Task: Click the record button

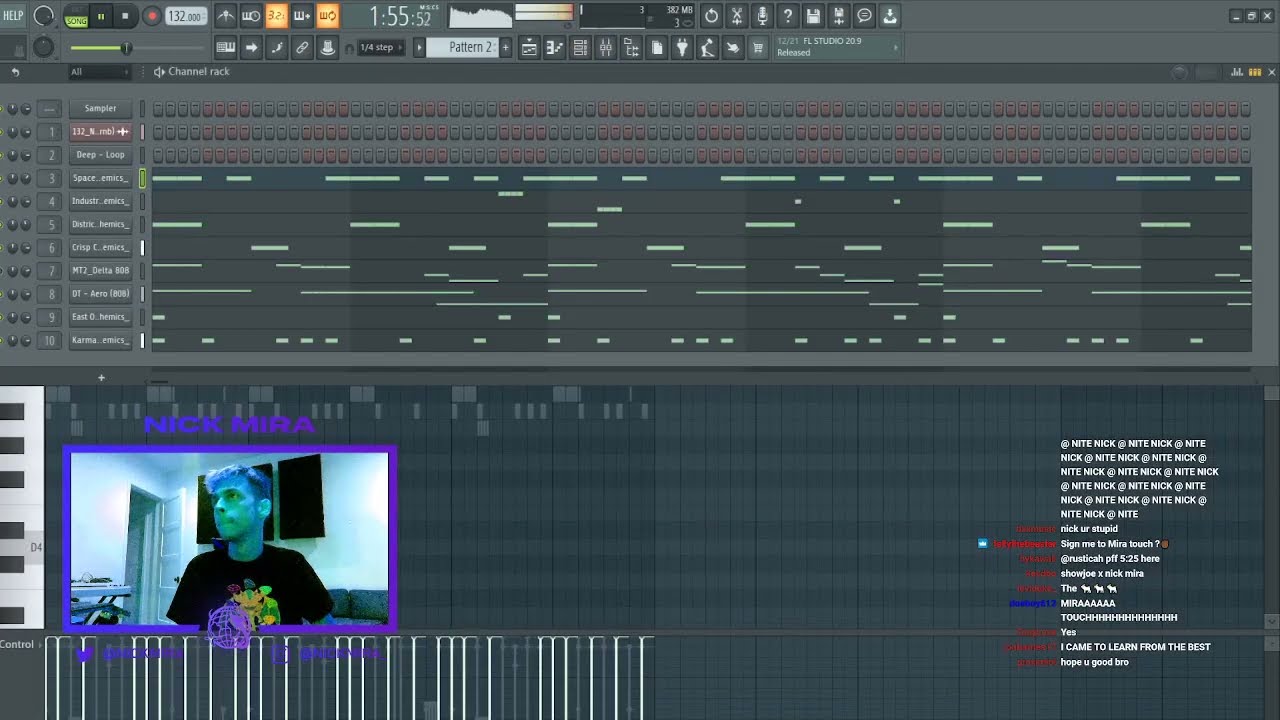Action: pyautogui.click(x=152, y=16)
